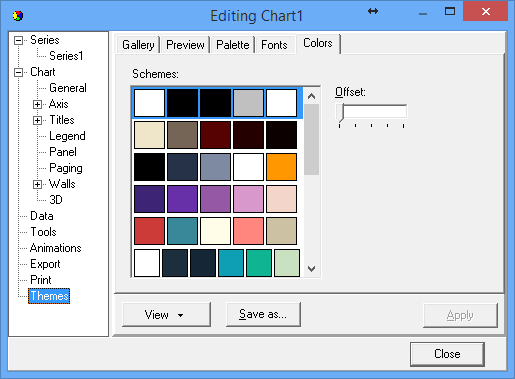Click the scheme list scroll up arrow

311,96
